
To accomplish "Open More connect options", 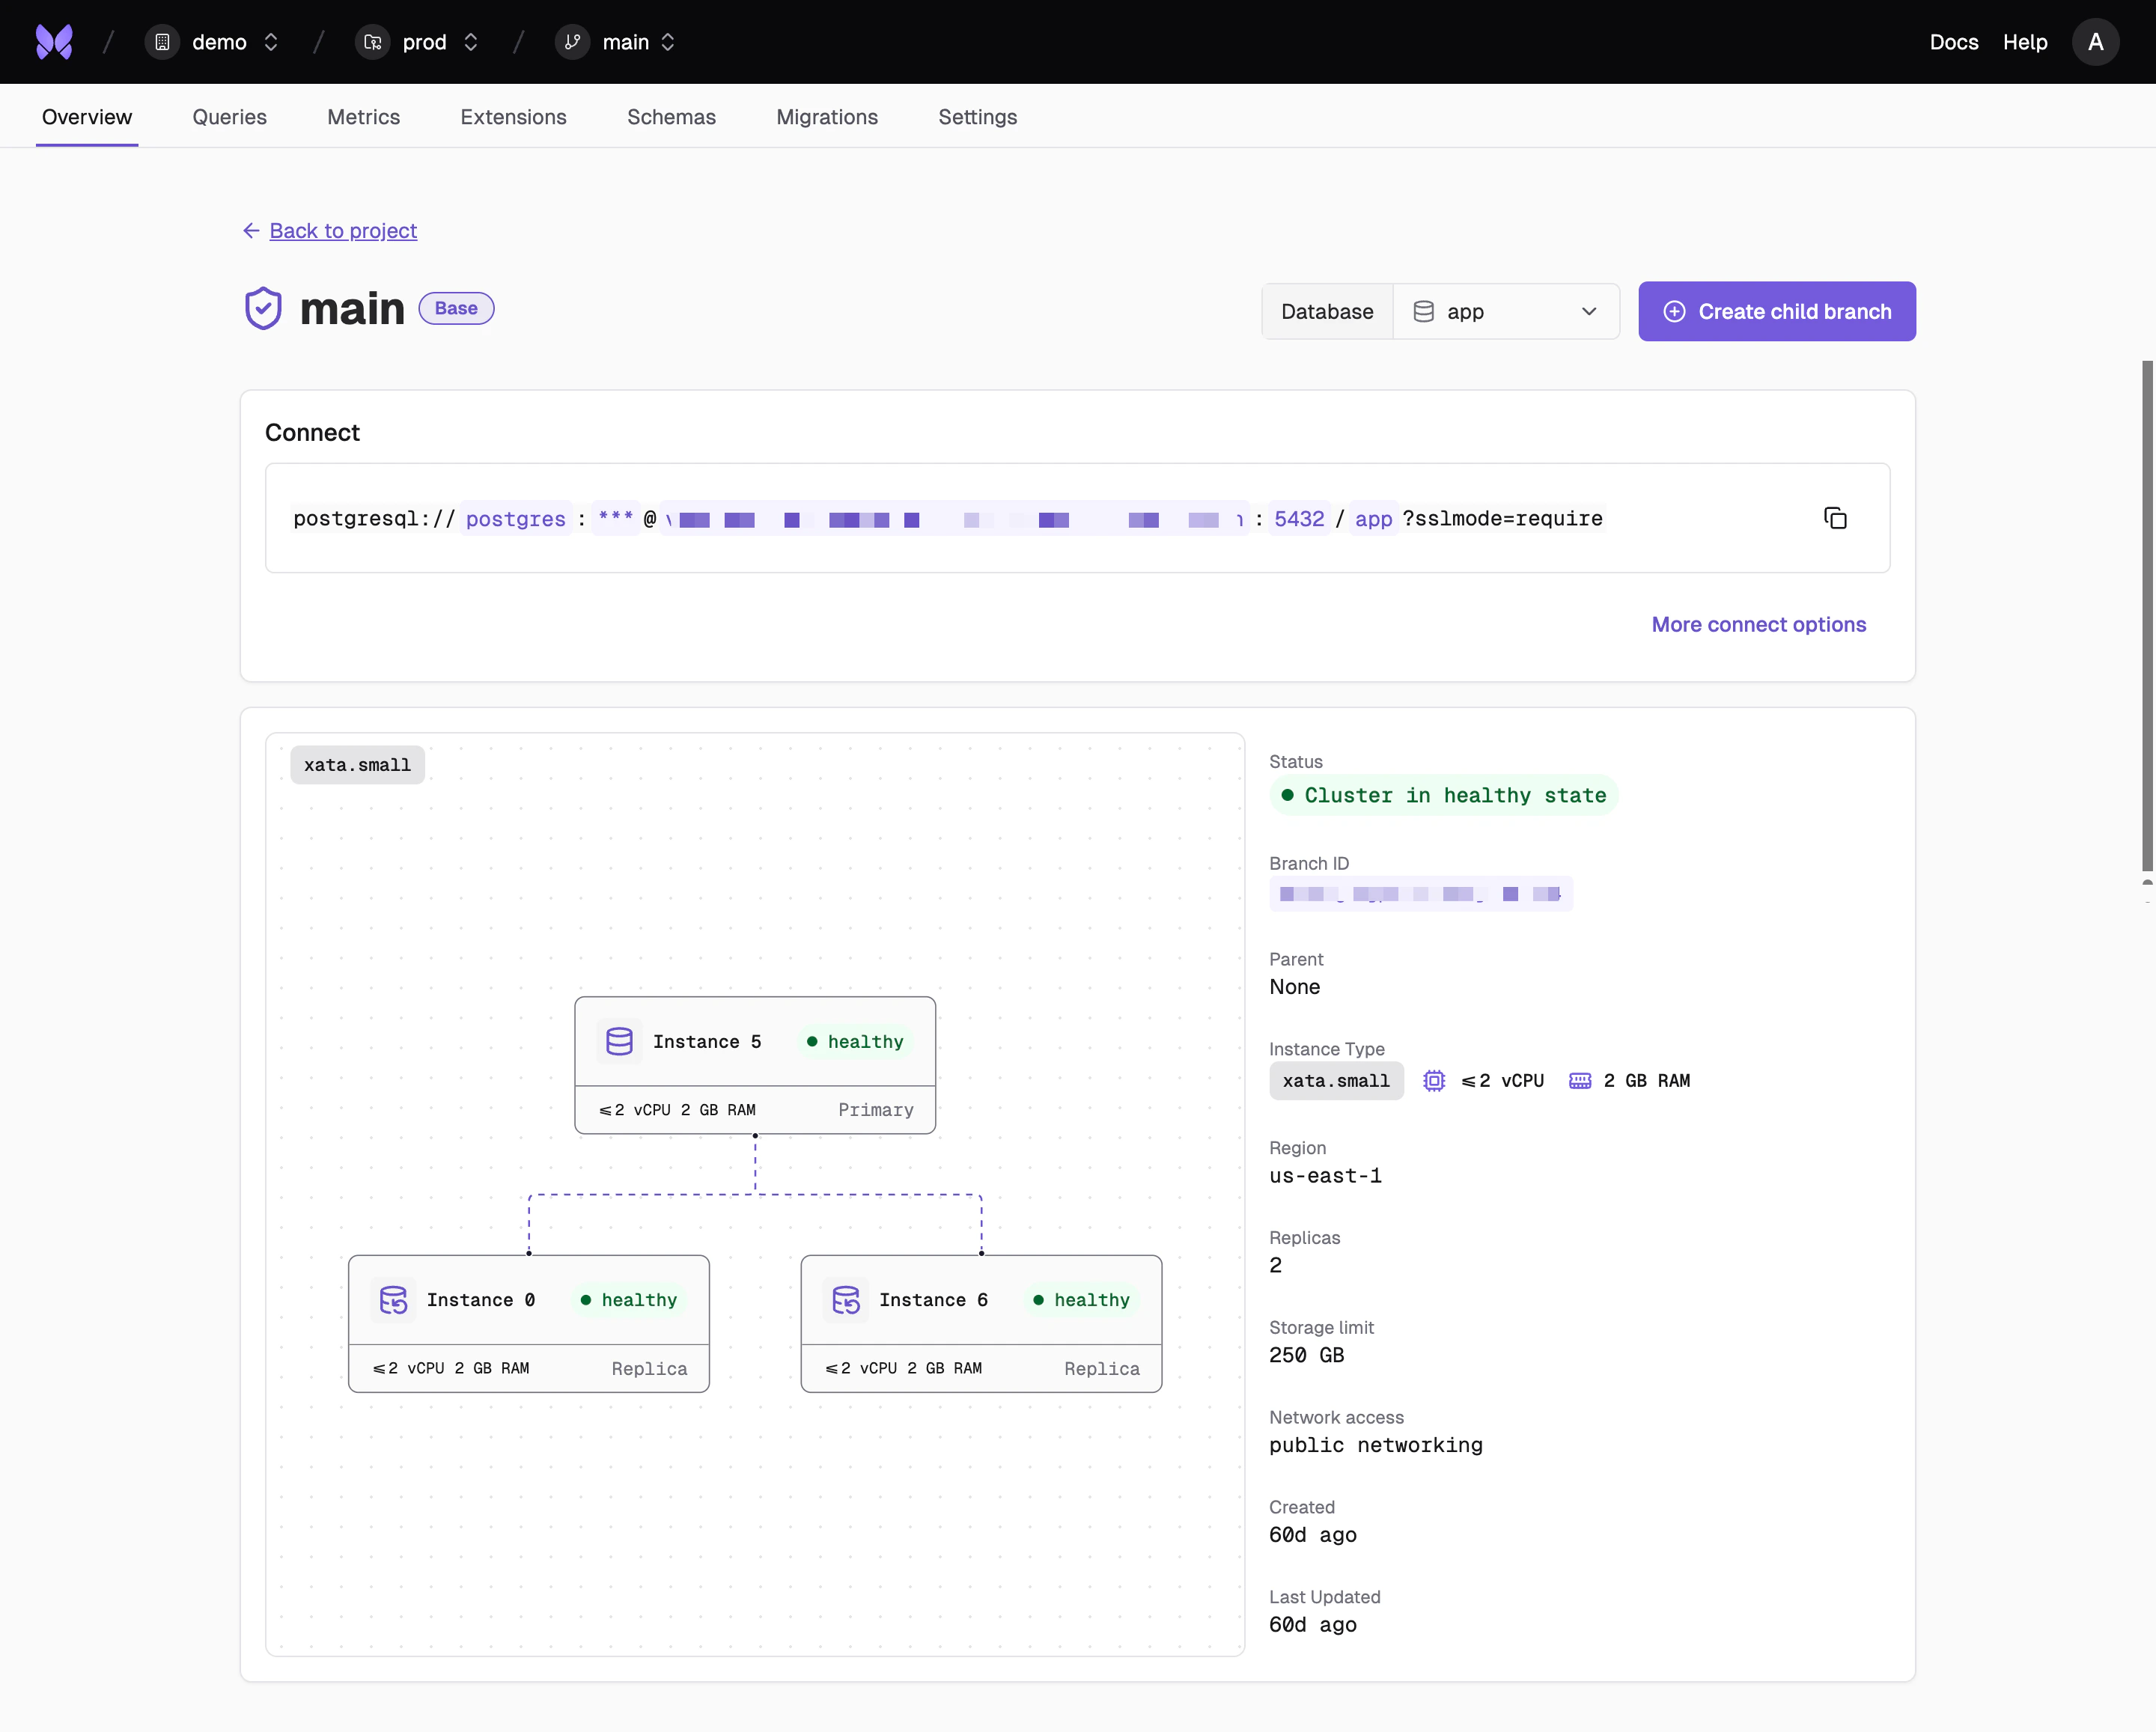I will pyautogui.click(x=1758, y=624).
